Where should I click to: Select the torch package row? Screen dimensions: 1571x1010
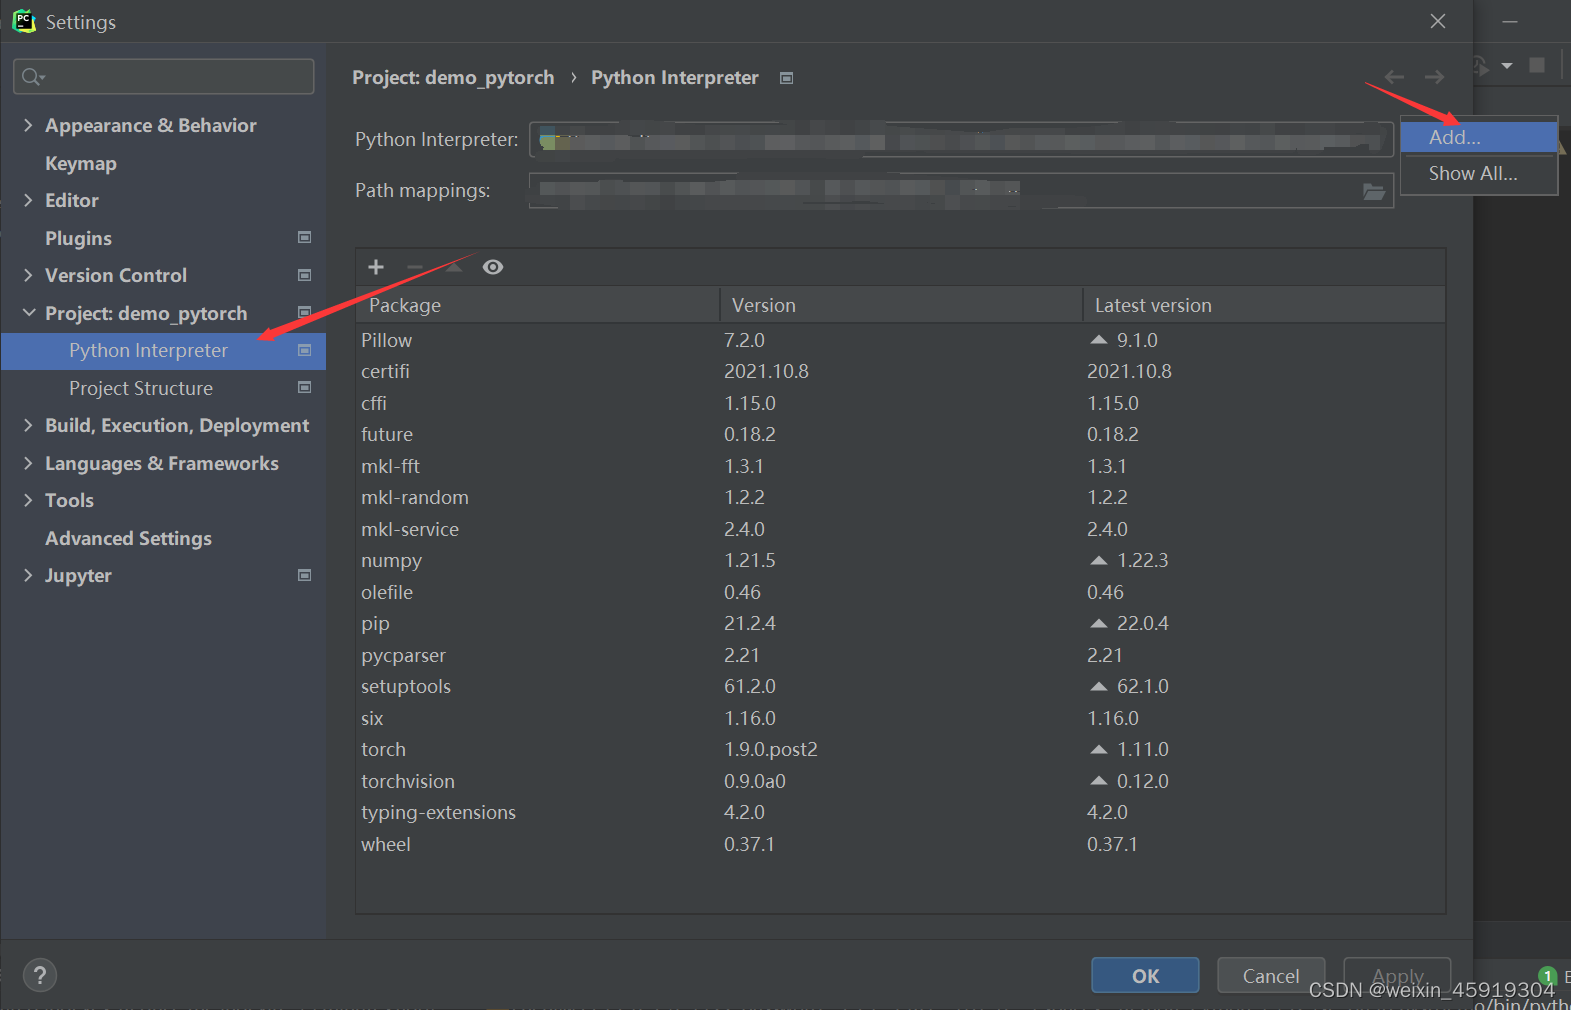(x=901, y=750)
